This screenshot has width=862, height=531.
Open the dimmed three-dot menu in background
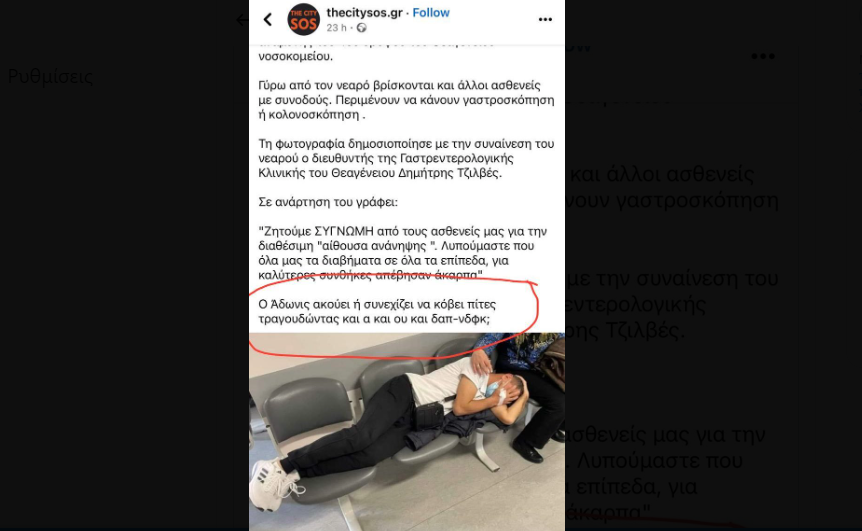(x=762, y=57)
